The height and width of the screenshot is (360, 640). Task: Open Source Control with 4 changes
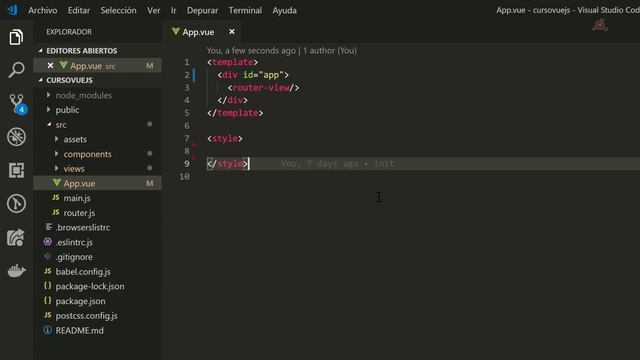point(17,104)
